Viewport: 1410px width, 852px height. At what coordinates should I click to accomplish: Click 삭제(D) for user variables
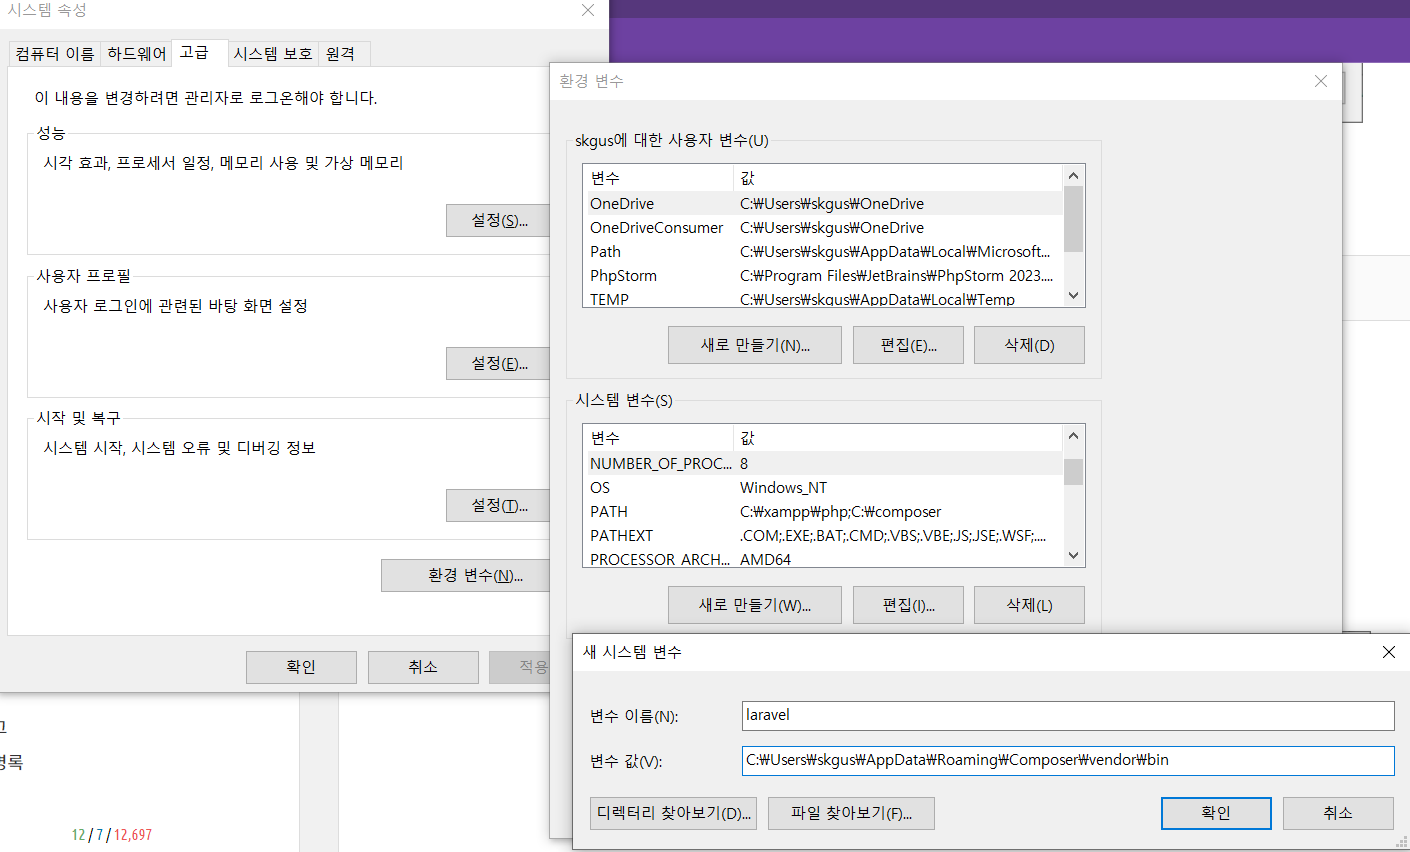point(1029,345)
